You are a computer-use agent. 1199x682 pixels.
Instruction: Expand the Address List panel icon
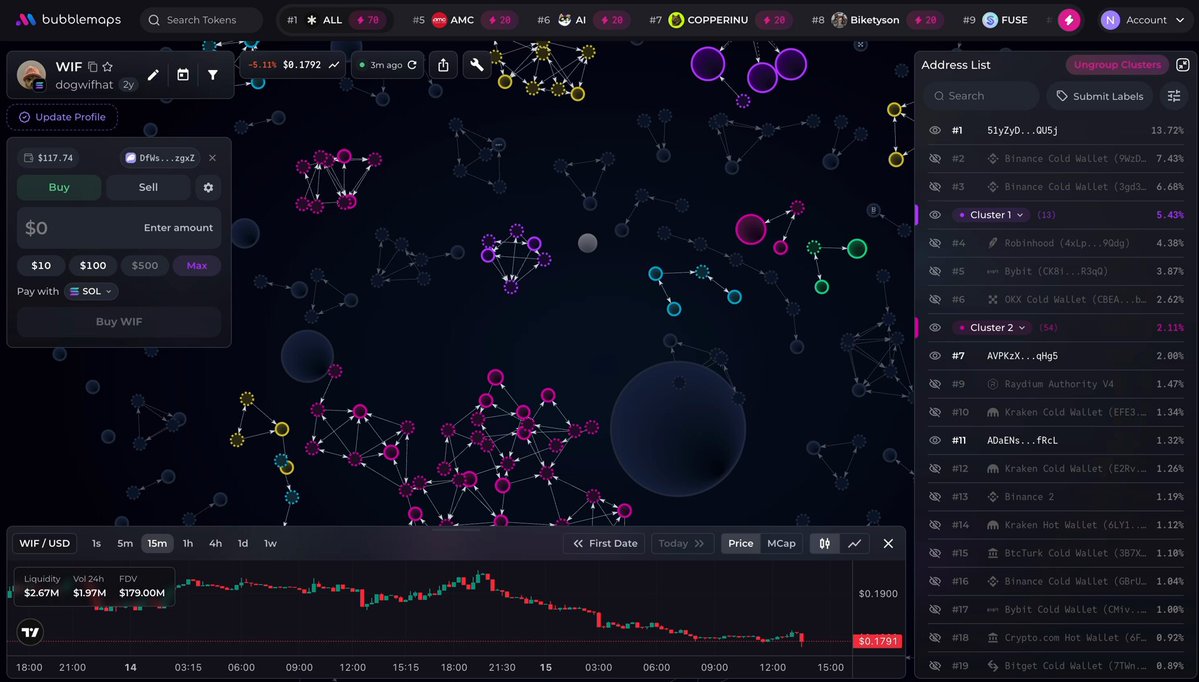click(x=1182, y=65)
